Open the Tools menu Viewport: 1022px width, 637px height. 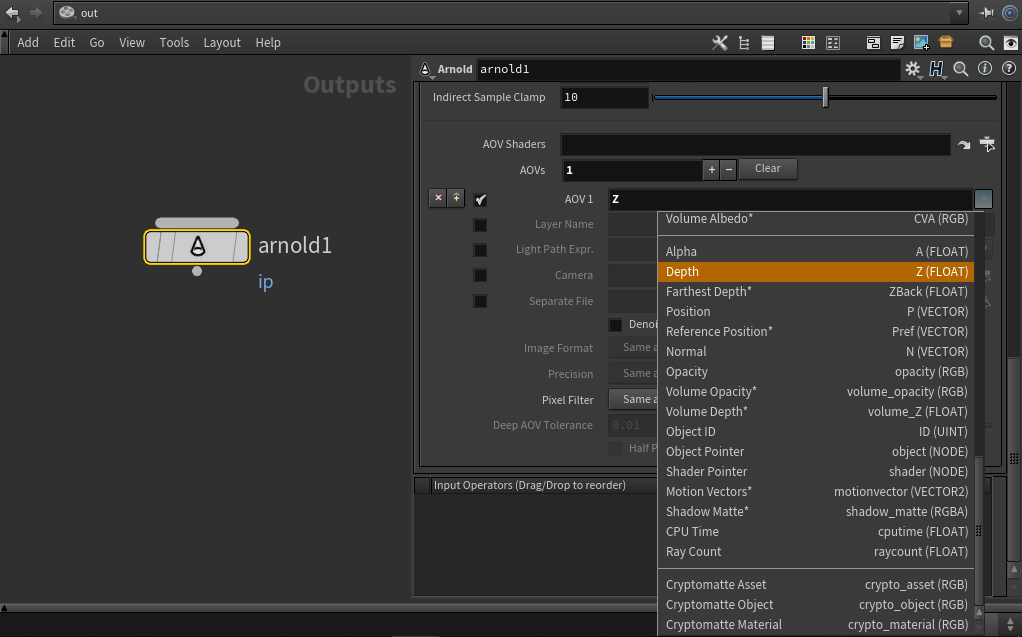pos(174,42)
